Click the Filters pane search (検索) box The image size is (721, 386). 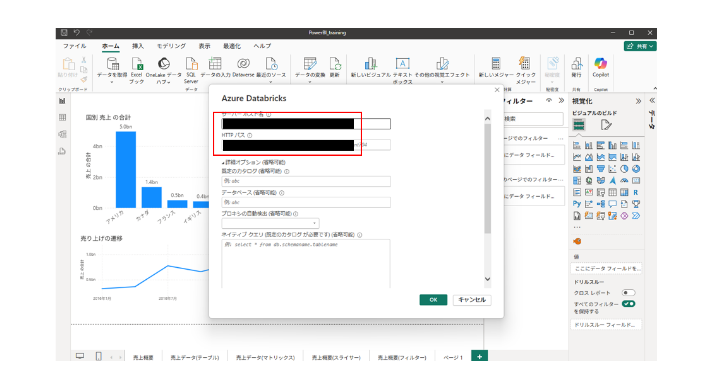coord(533,119)
